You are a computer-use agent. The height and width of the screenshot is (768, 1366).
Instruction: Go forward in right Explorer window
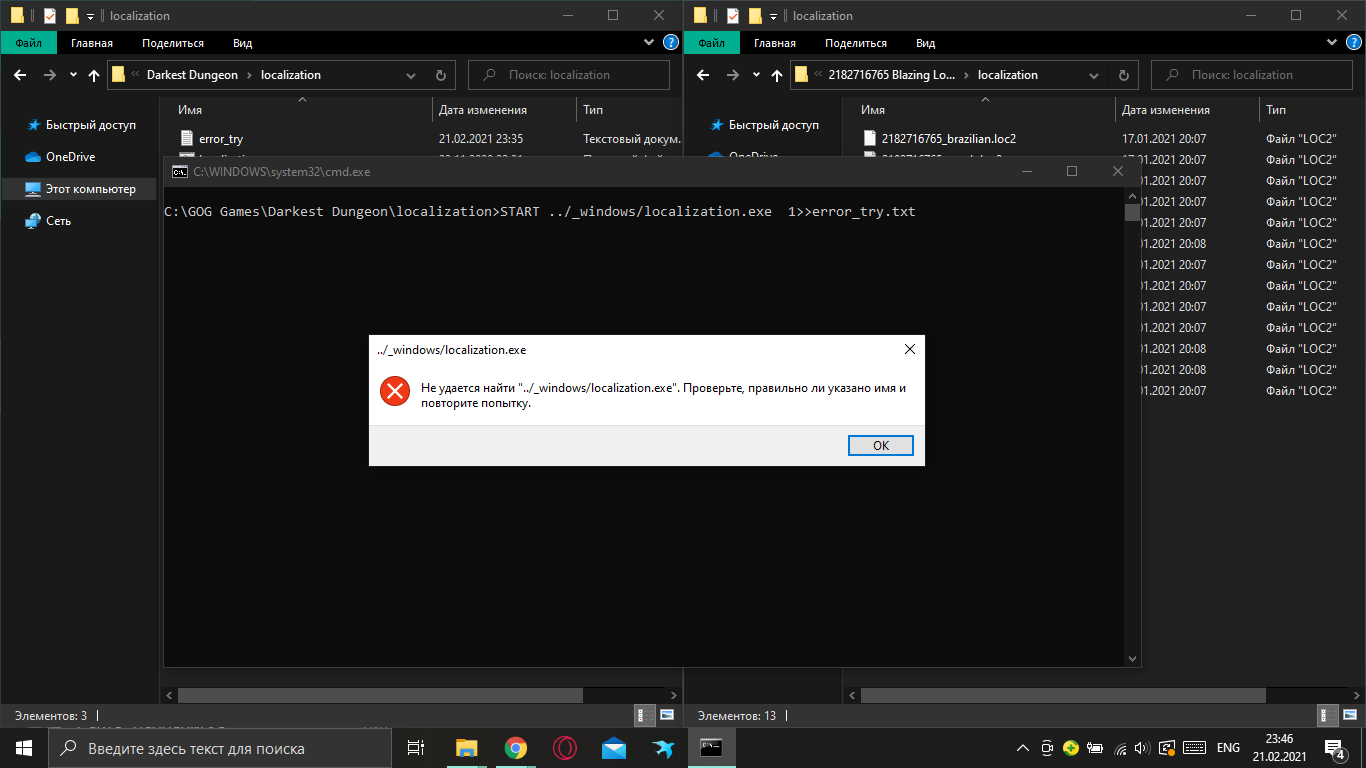point(732,75)
